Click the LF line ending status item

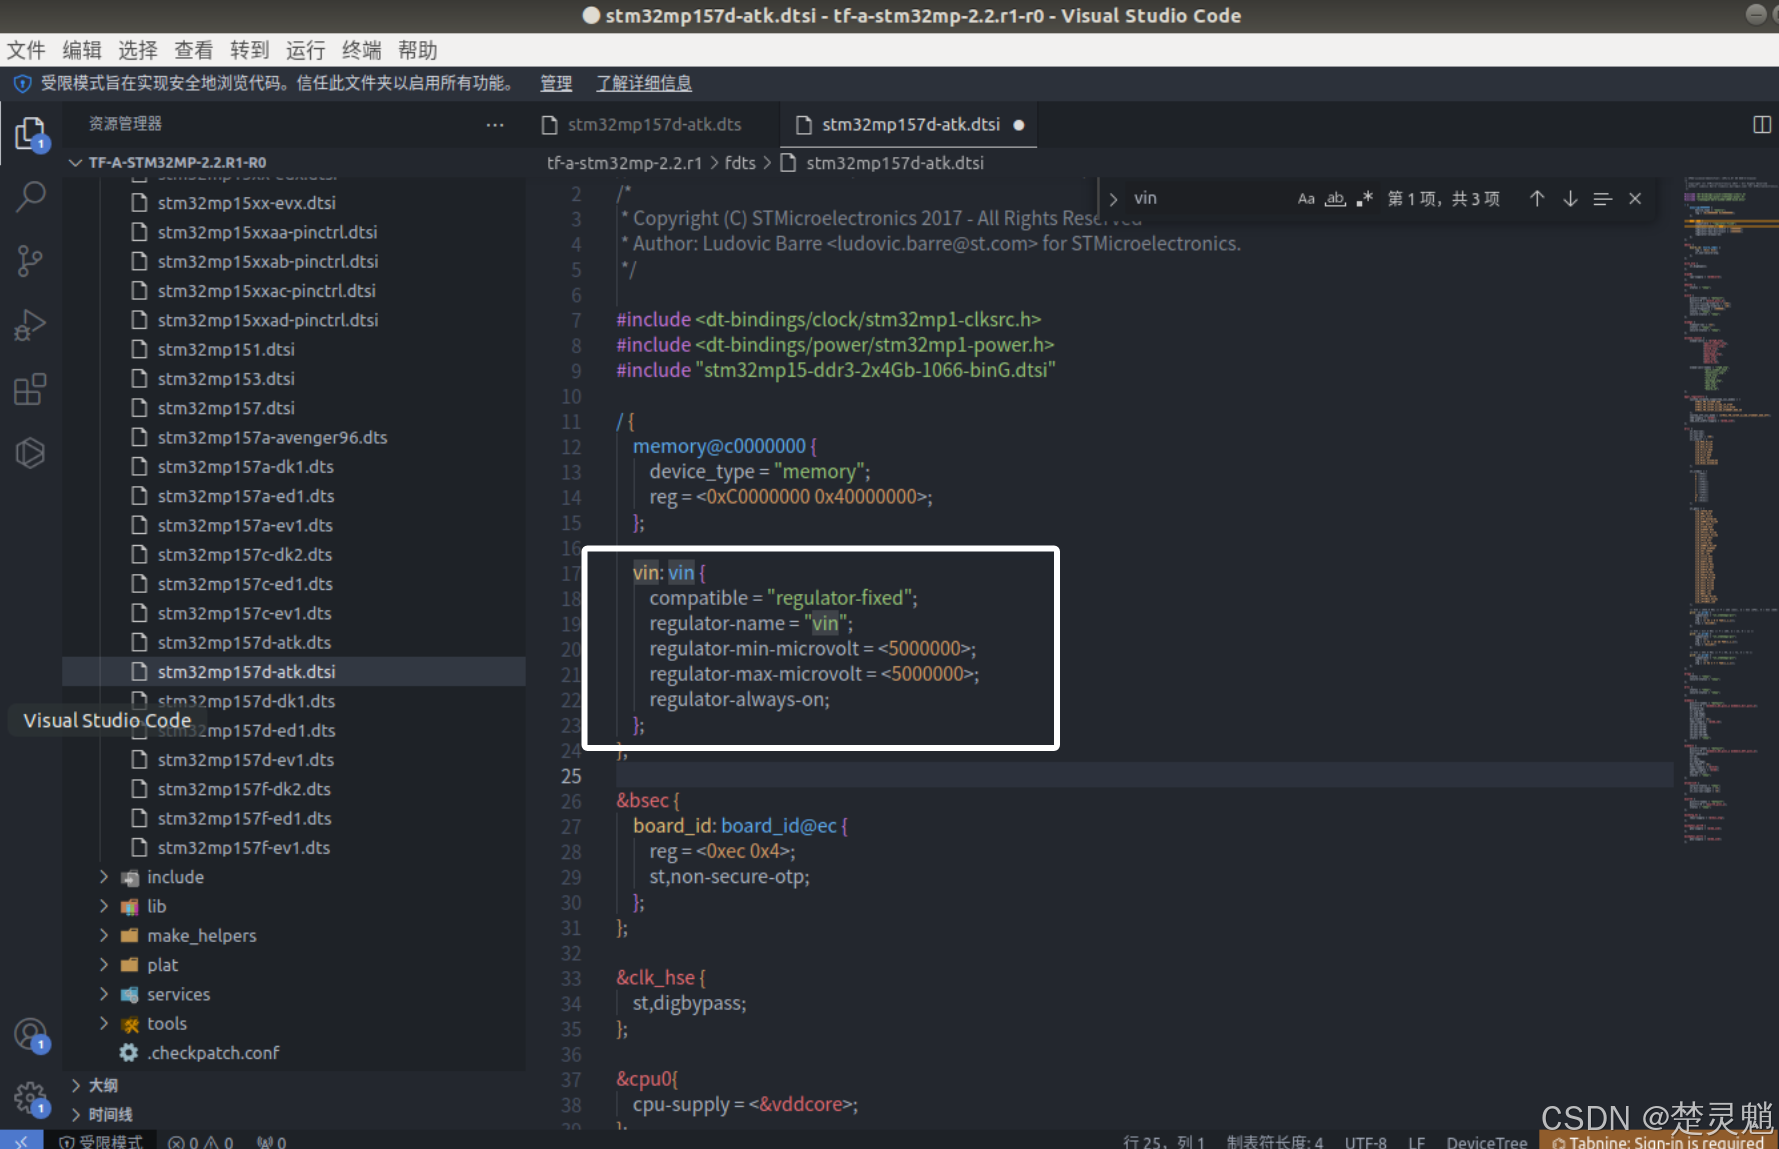click(x=1417, y=1141)
